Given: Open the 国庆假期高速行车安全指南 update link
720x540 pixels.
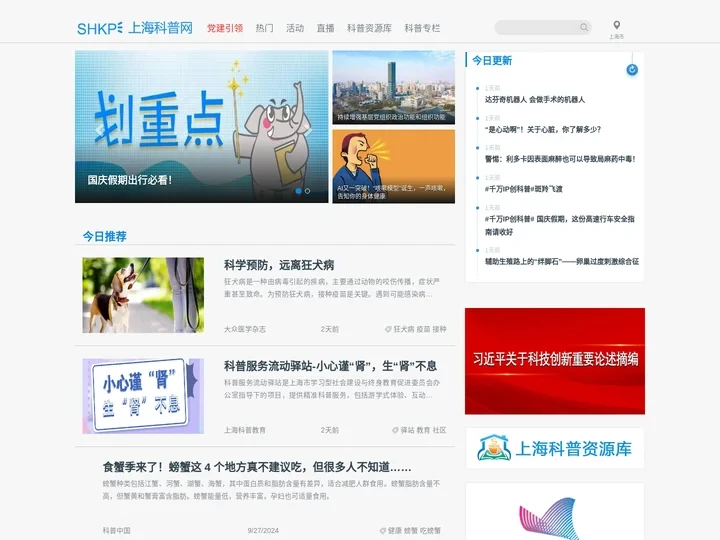Looking at the screenshot, I should click(560, 225).
